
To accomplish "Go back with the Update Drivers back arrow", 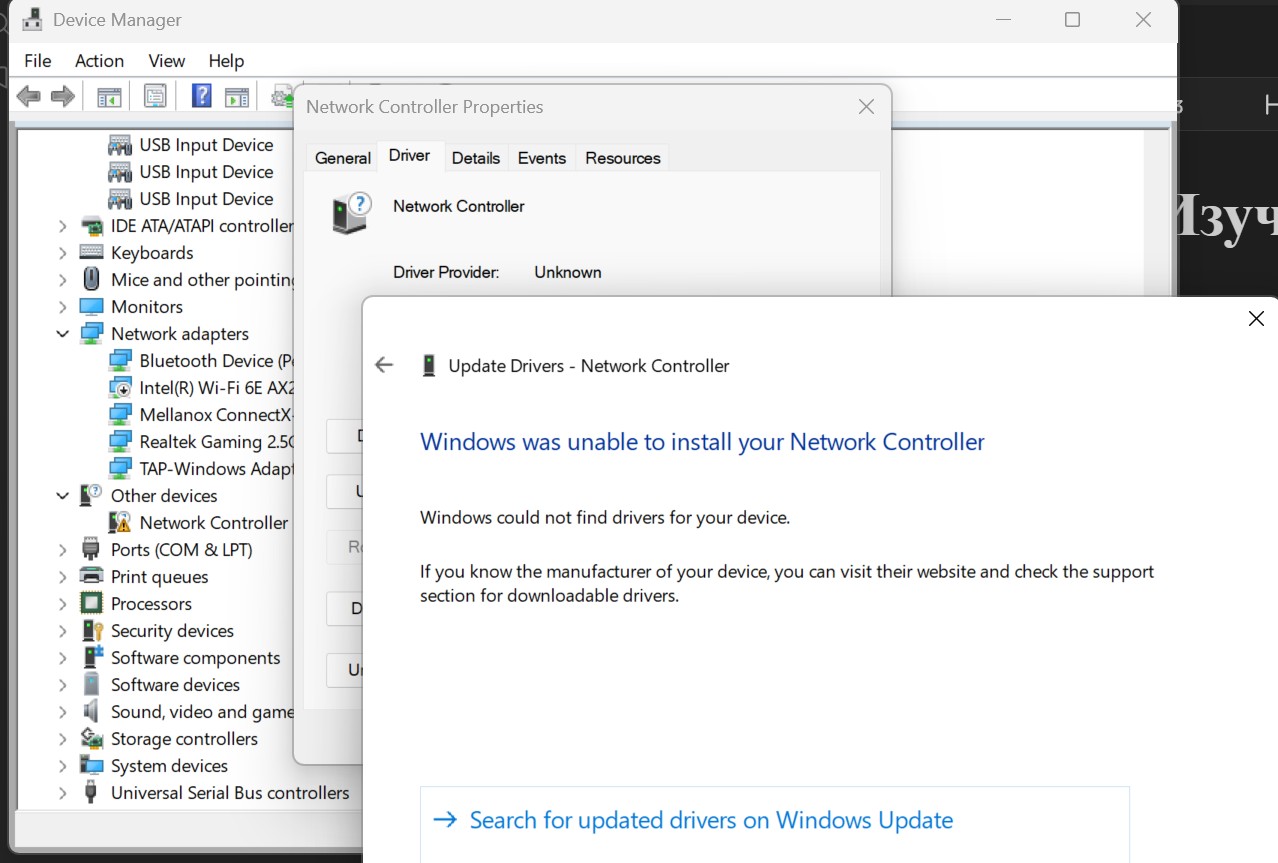I will 384,365.
